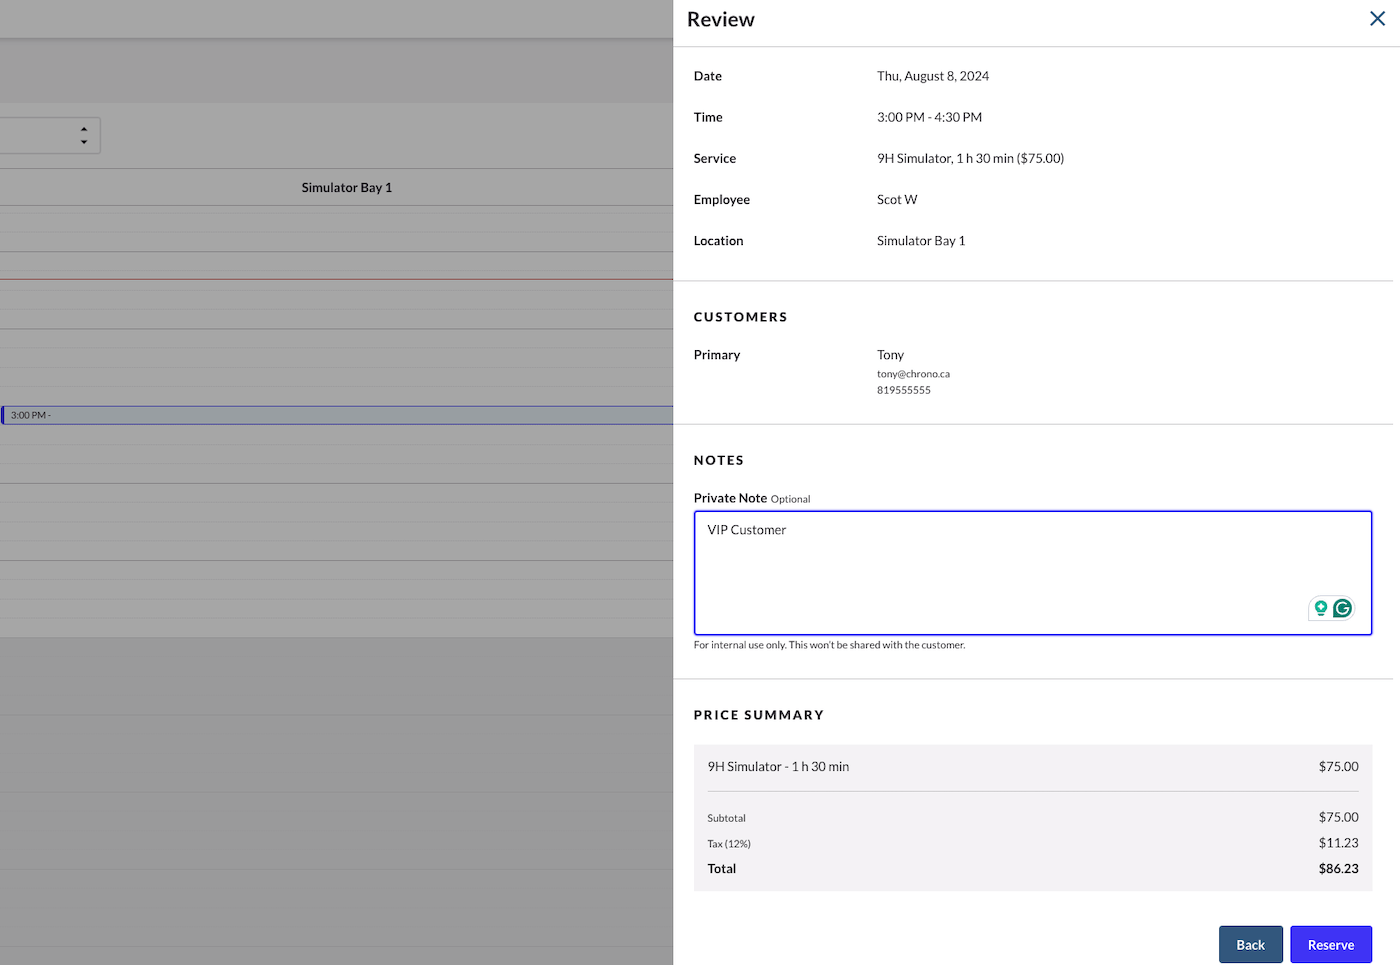The height and width of the screenshot is (965, 1400).
Task: Click the 'Review' panel title
Action: [x=721, y=20]
